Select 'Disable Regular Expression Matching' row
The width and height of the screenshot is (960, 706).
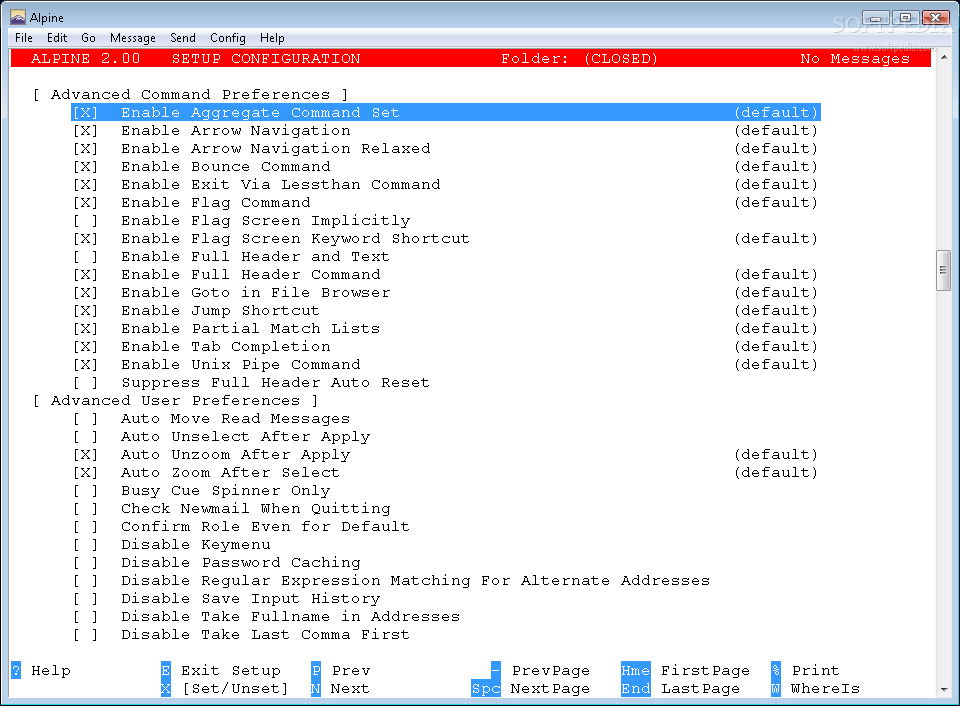(415, 581)
